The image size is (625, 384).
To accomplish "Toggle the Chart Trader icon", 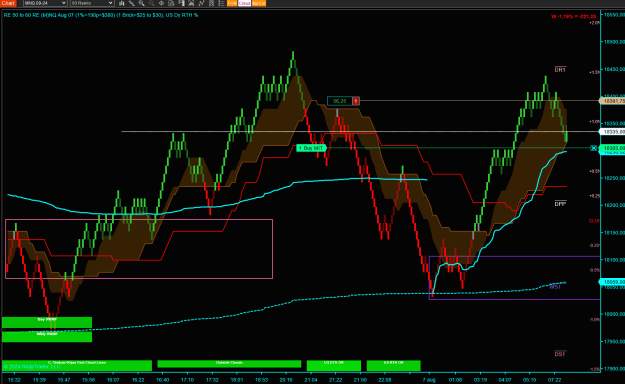I will [x=181, y=3].
